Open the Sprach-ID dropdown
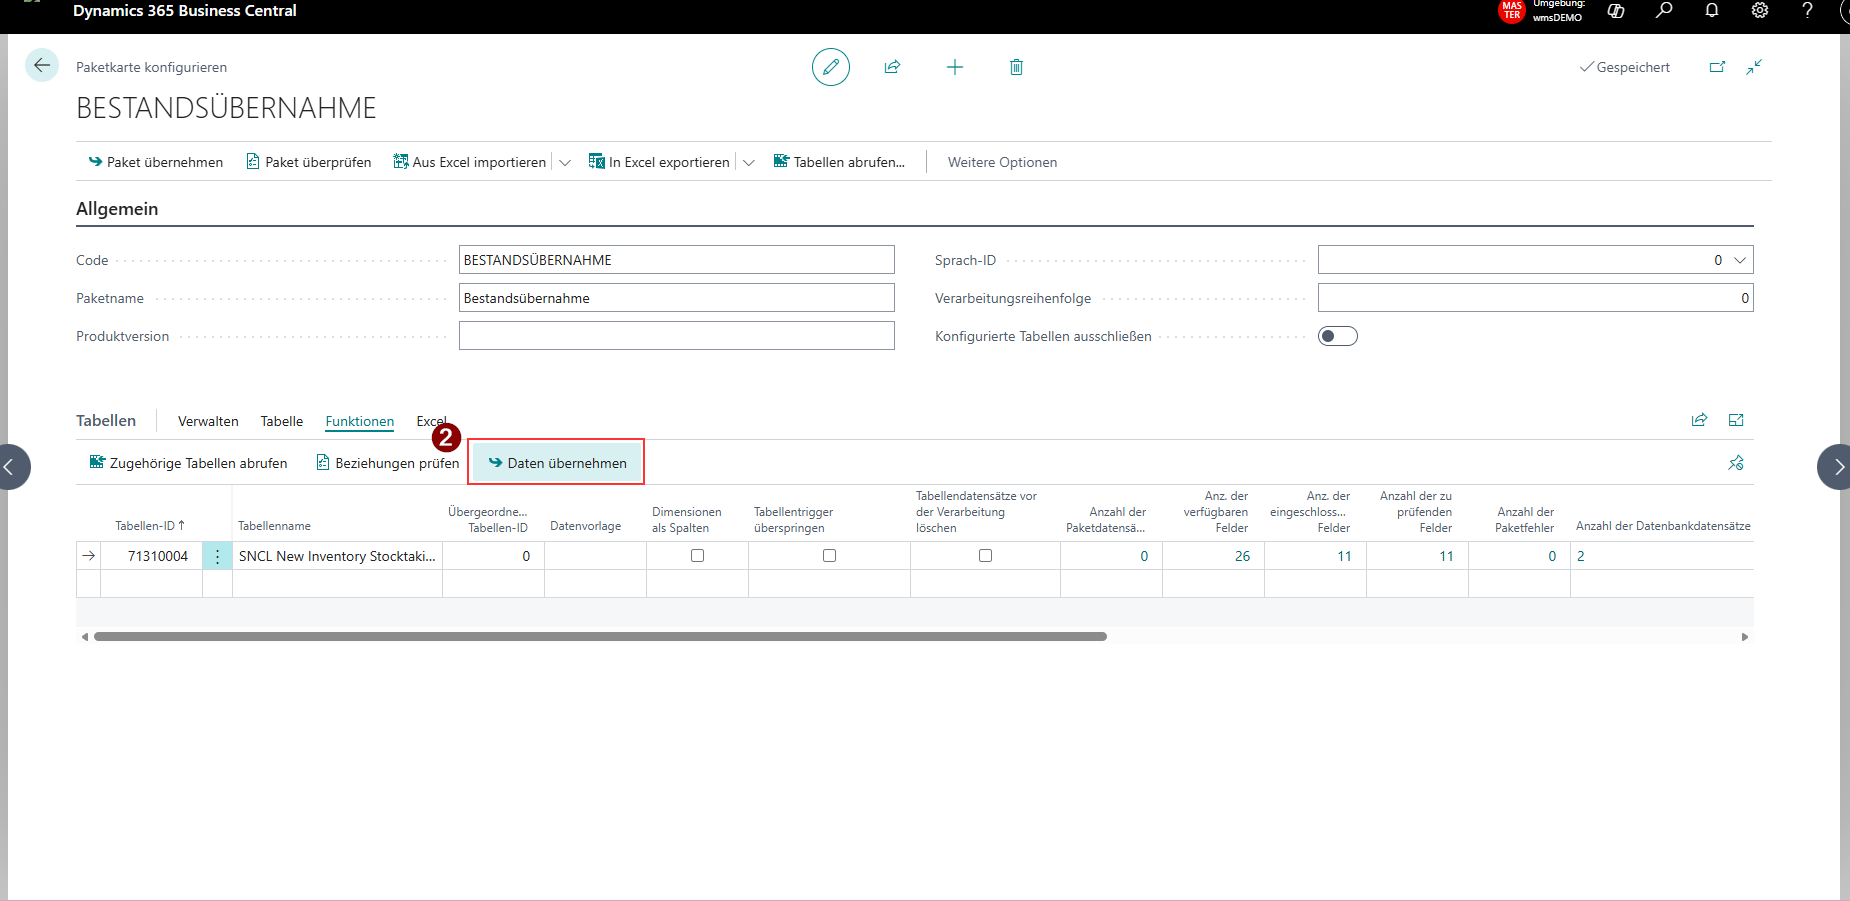Viewport: 1850px width, 901px height. click(1740, 260)
